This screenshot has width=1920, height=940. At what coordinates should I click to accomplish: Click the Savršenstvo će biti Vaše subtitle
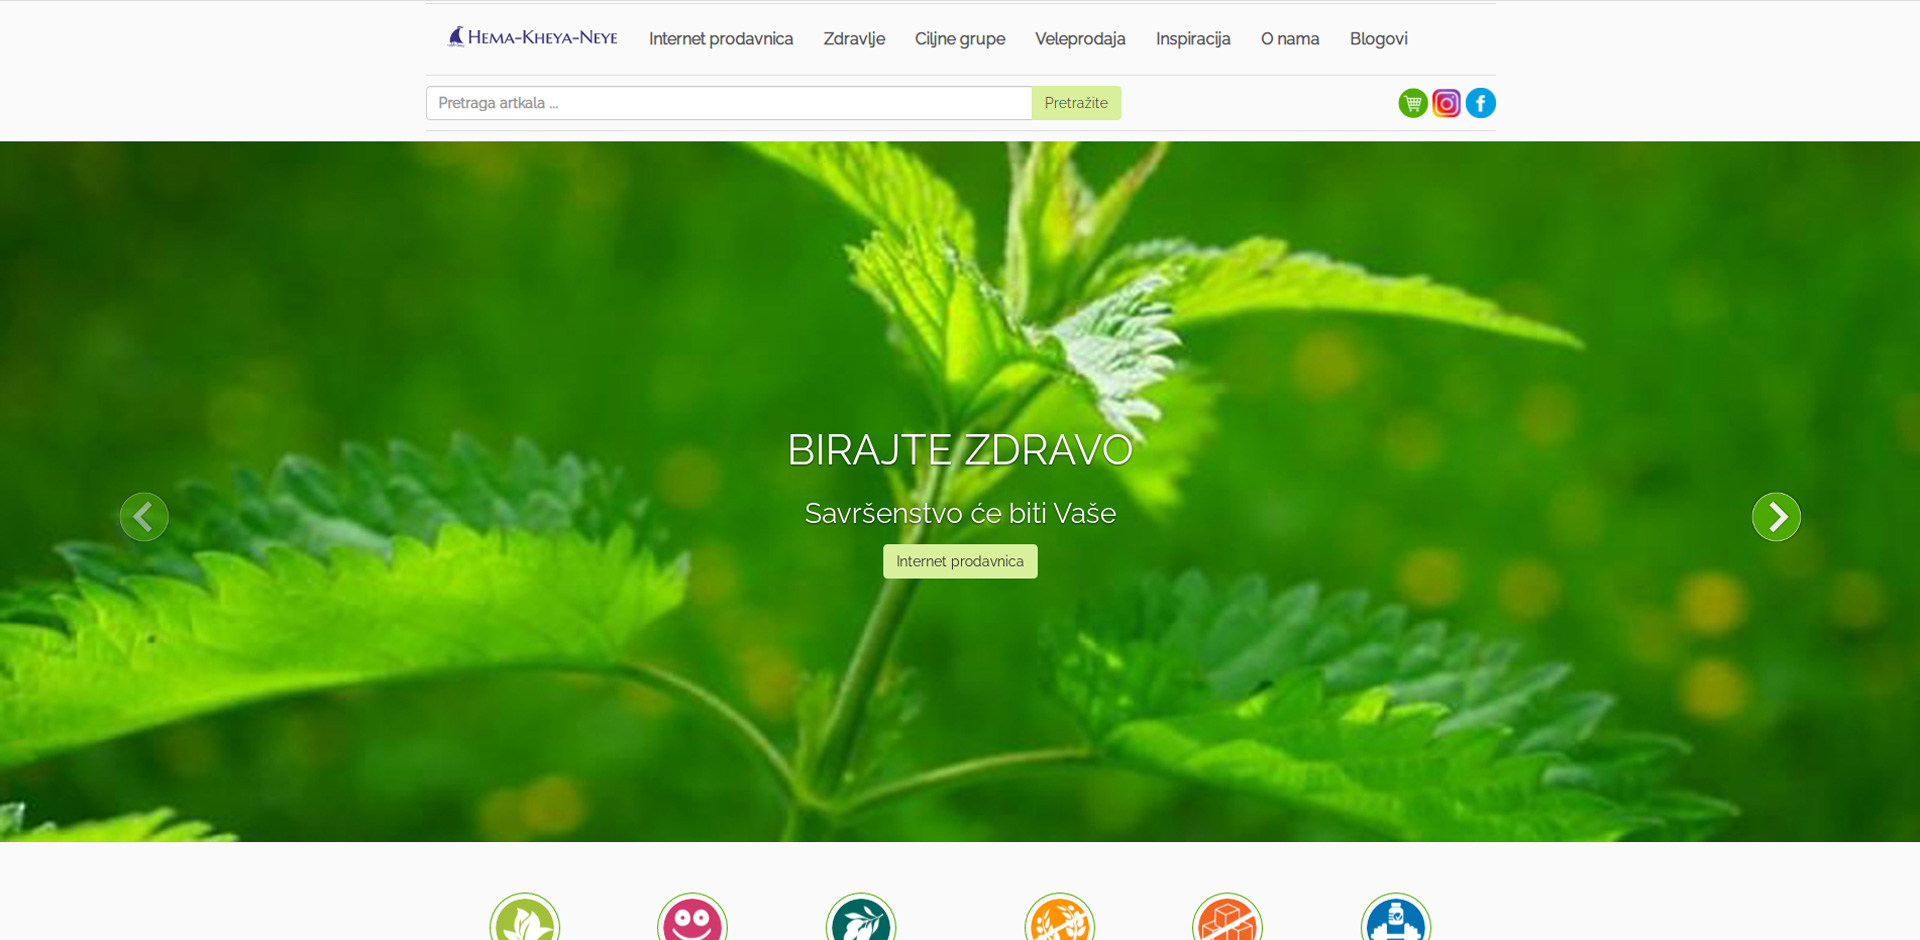(x=960, y=513)
